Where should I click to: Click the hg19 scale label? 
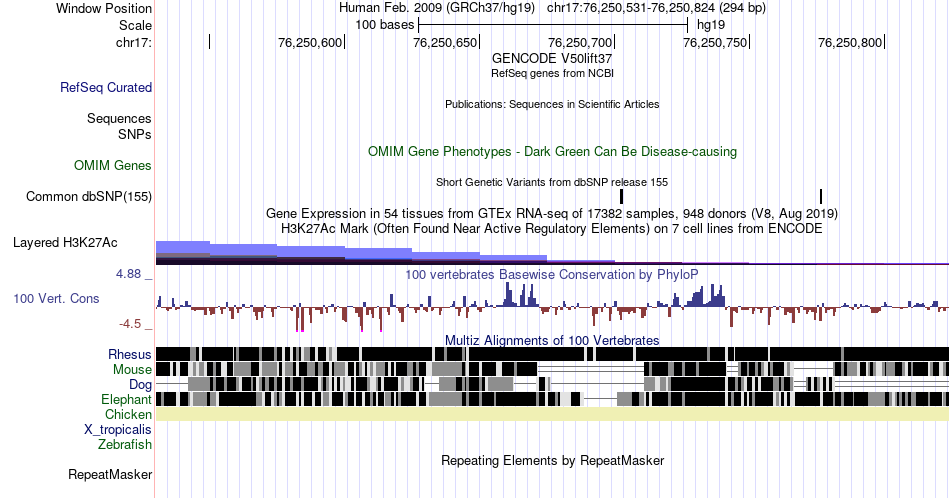tap(711, 25)
